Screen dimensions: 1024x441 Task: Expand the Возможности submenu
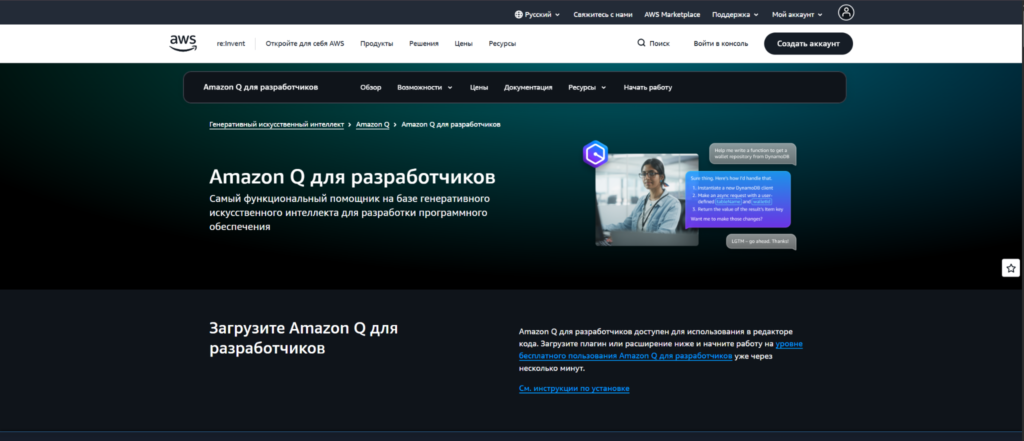424,87
